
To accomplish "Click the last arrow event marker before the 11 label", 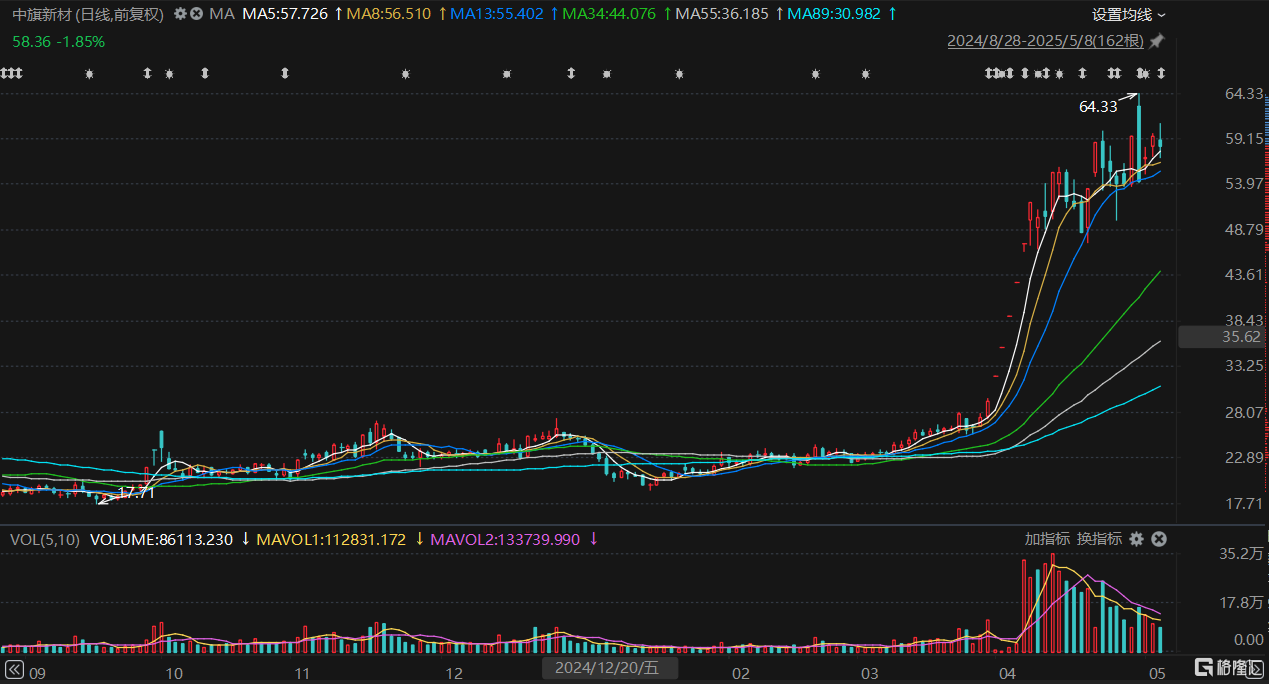I will coord(285,74).
